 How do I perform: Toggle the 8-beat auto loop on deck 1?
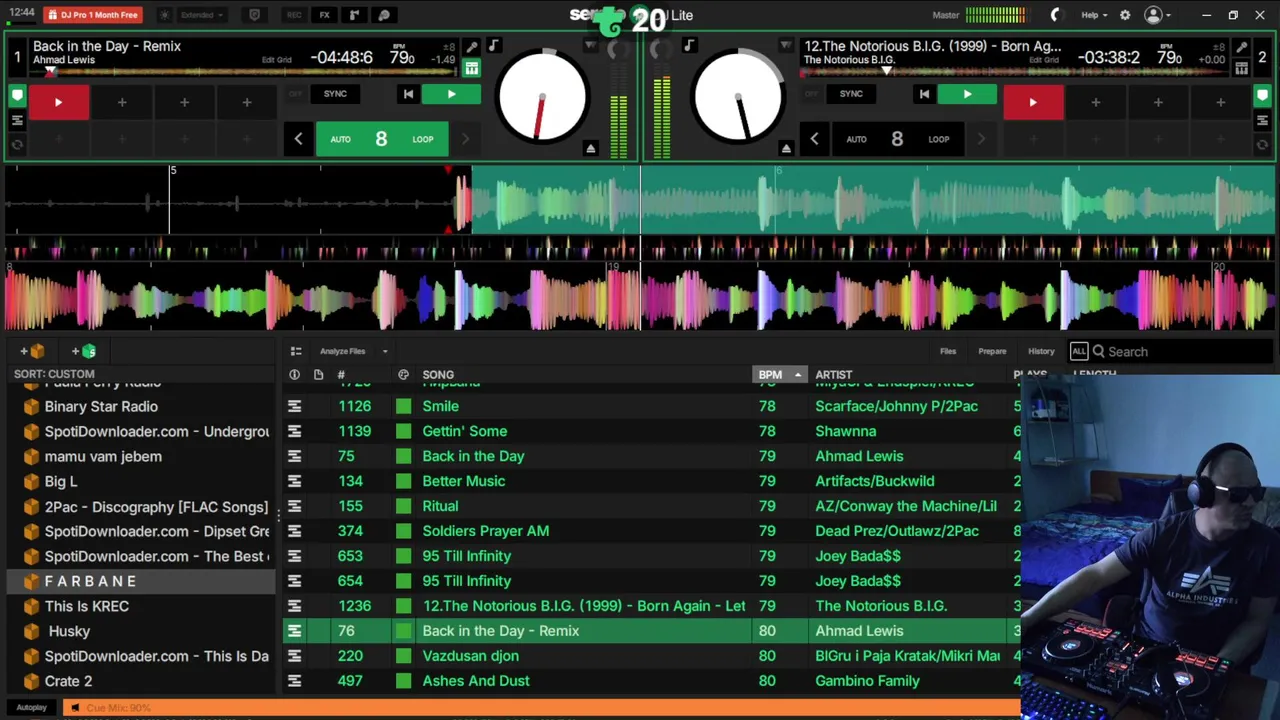pos(381,139)
